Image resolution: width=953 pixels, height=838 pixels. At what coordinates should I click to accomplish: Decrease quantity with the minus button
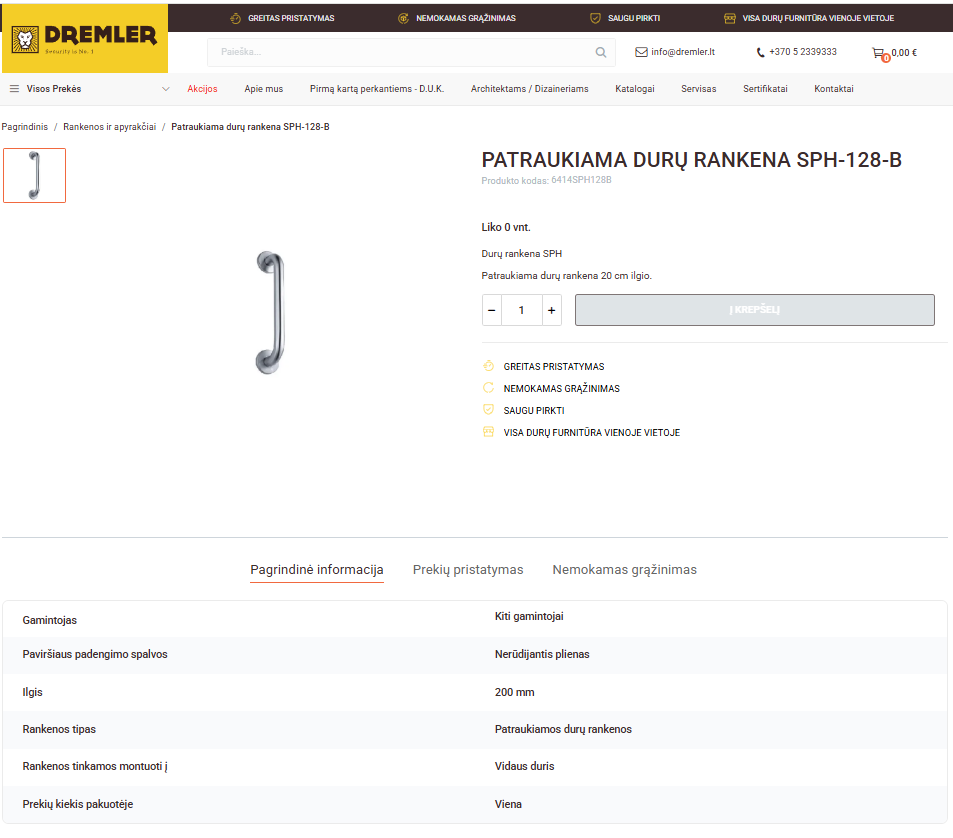tap(491, 310)
